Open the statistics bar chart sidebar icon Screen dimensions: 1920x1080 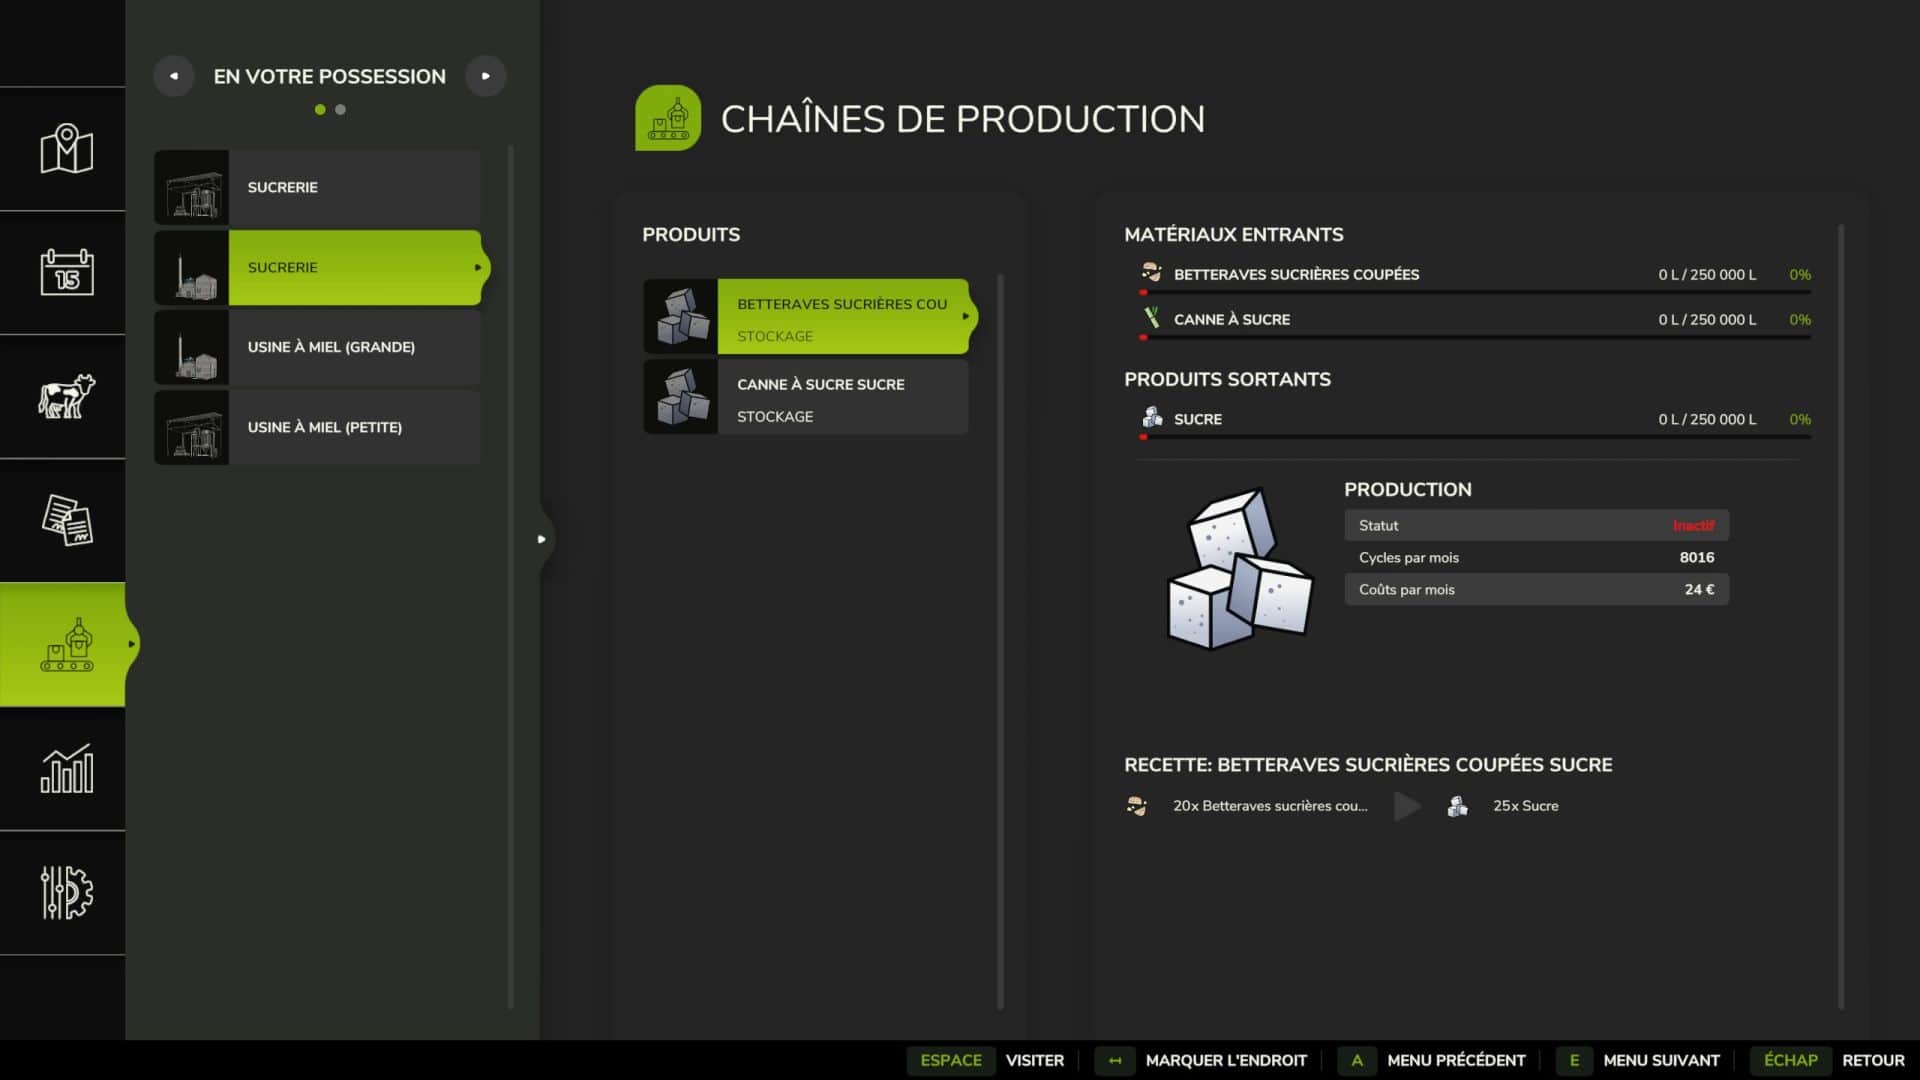pos(66,769)
